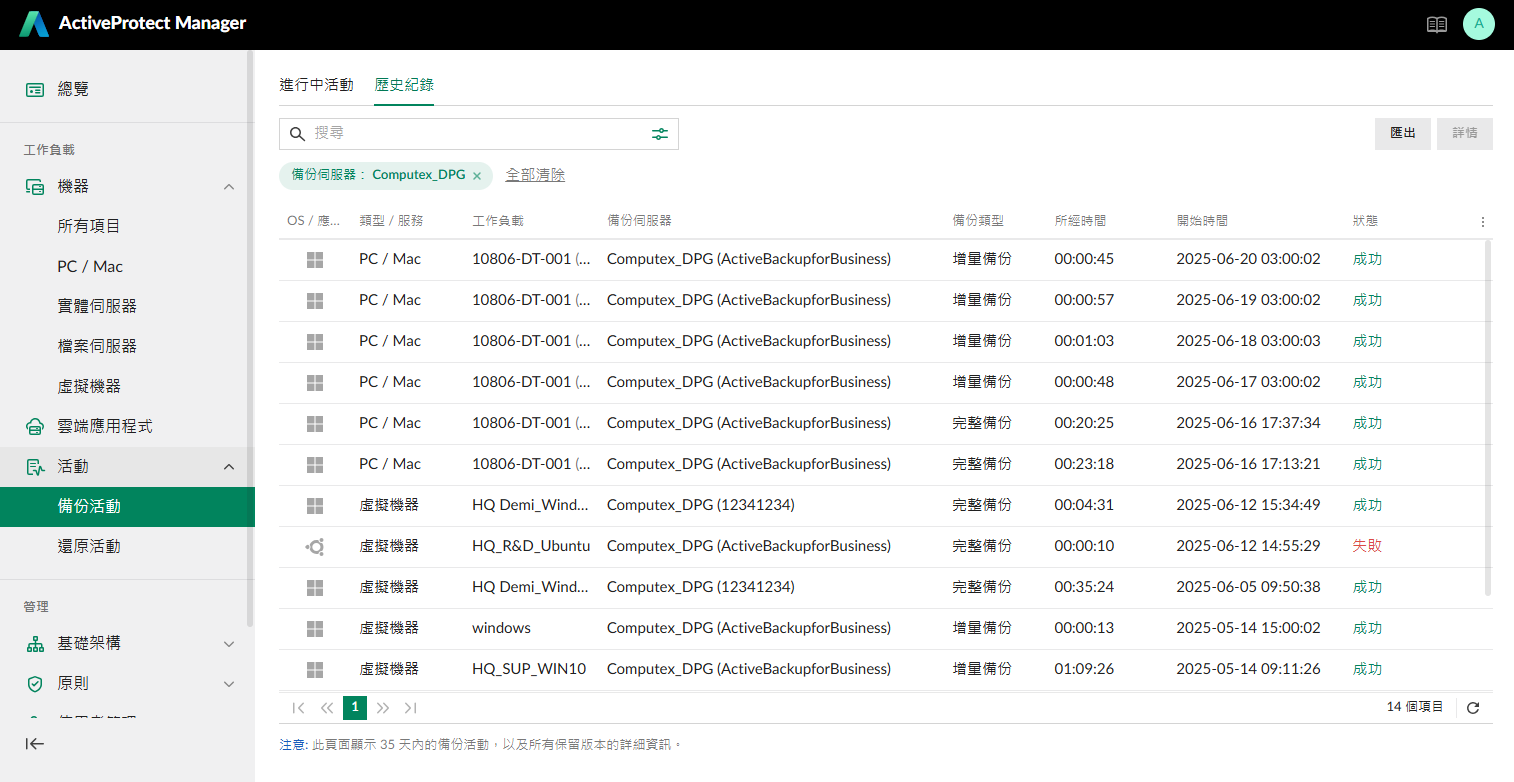
Task: Open the help documentation book icon
Action: pos(1436,24)
